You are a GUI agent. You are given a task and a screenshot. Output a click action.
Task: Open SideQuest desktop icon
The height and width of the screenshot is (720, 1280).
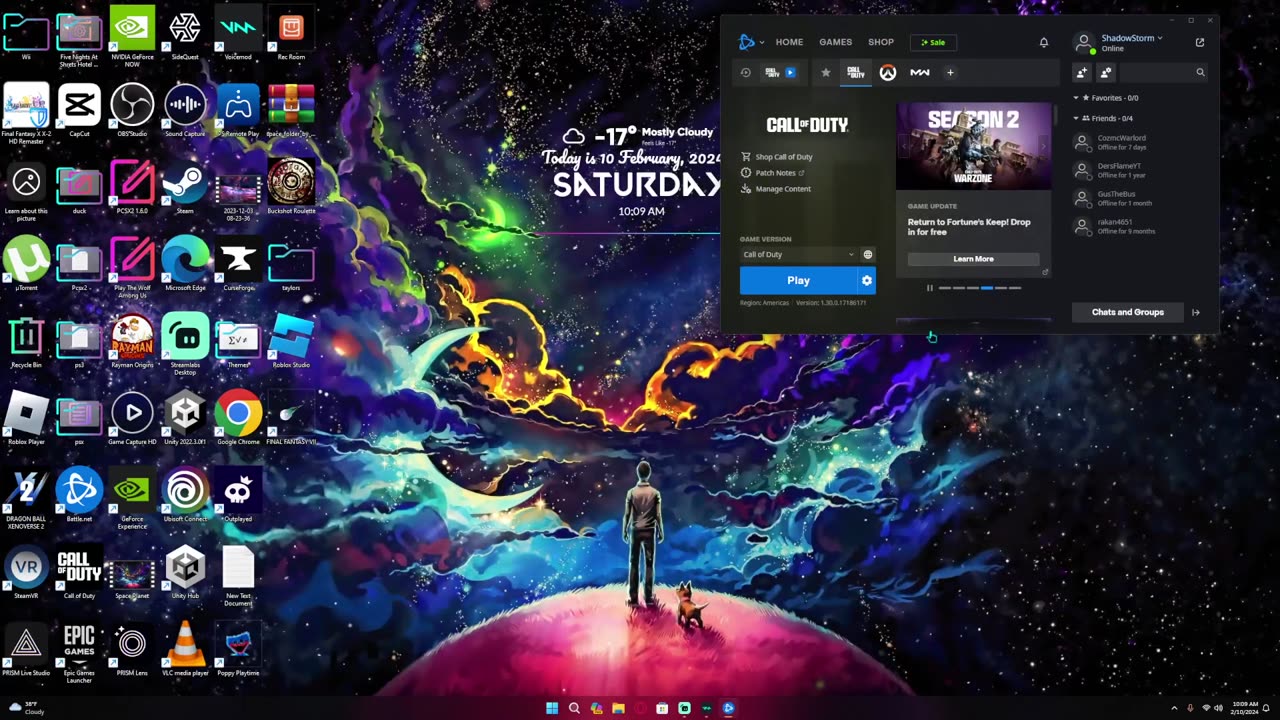point(185,33)
